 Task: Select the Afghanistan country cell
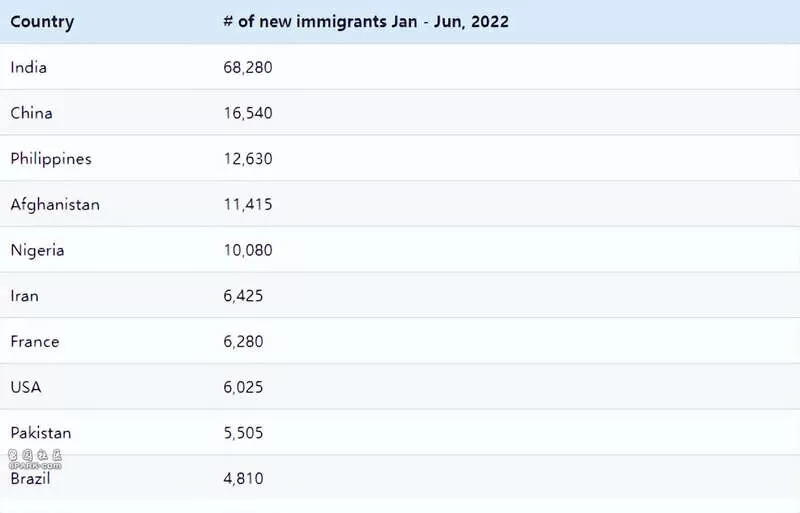pyautogui.click(x=55, y=205)
